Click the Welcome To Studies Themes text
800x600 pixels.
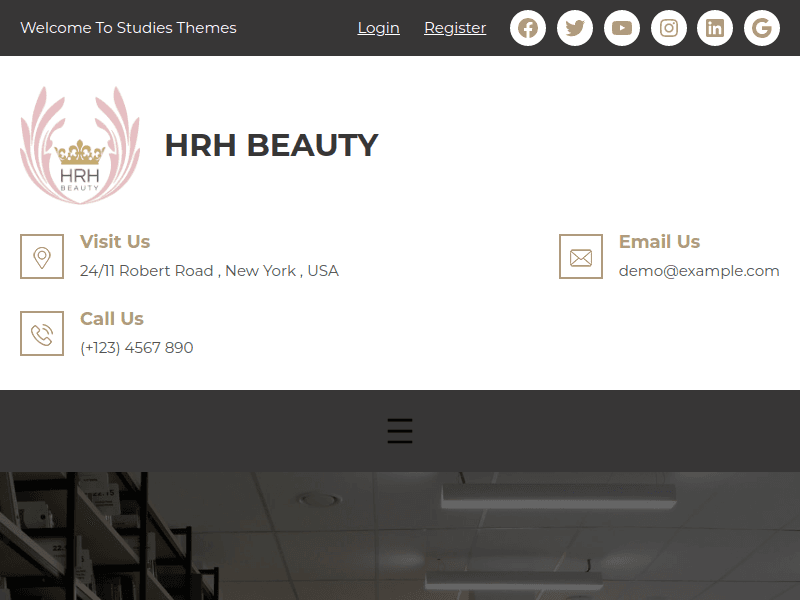(128, 28)
